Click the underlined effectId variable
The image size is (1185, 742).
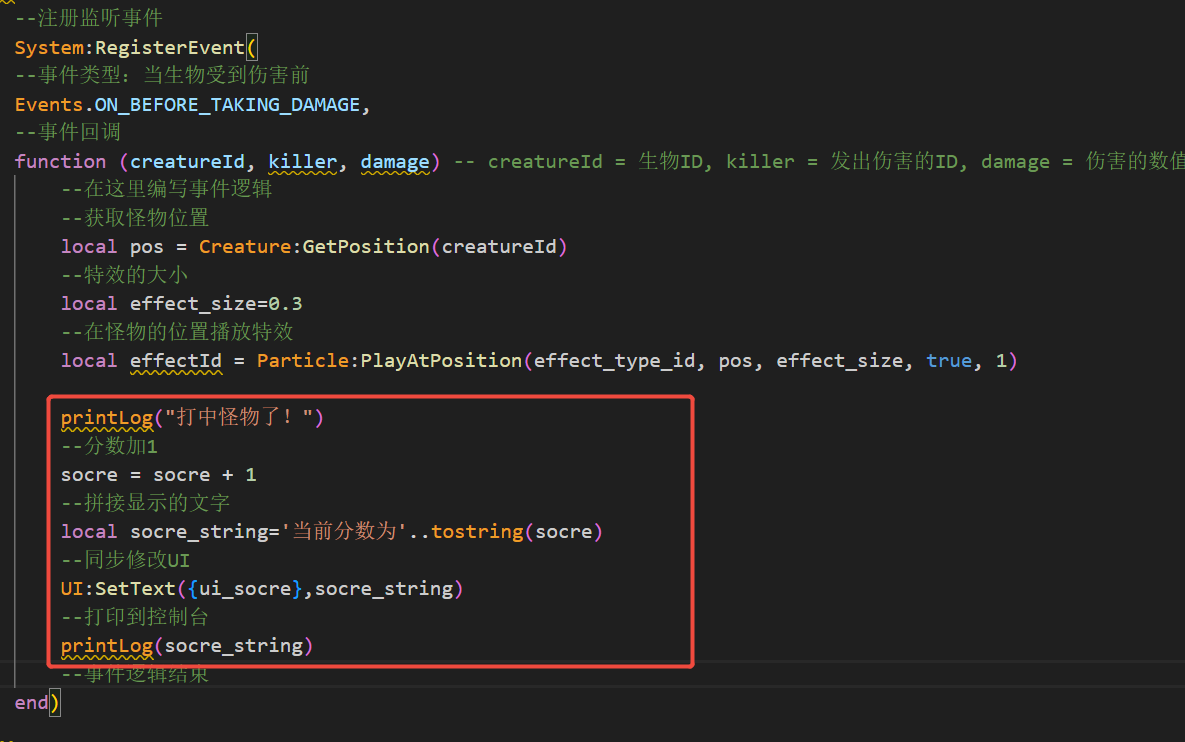(x=175, y=360)
